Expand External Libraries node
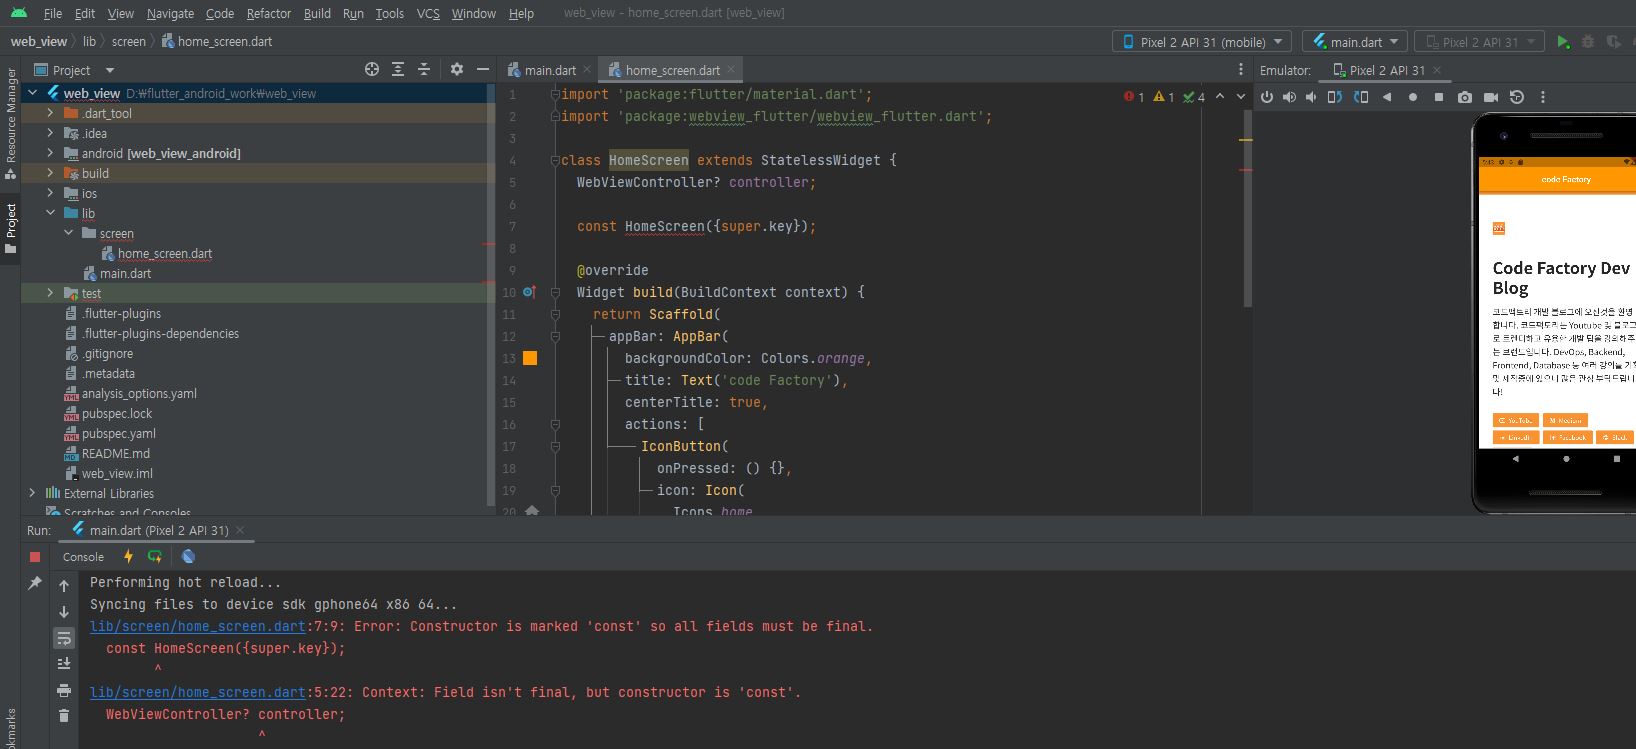Viewport: 1636px width, 749px height. (x=32, y=493)
